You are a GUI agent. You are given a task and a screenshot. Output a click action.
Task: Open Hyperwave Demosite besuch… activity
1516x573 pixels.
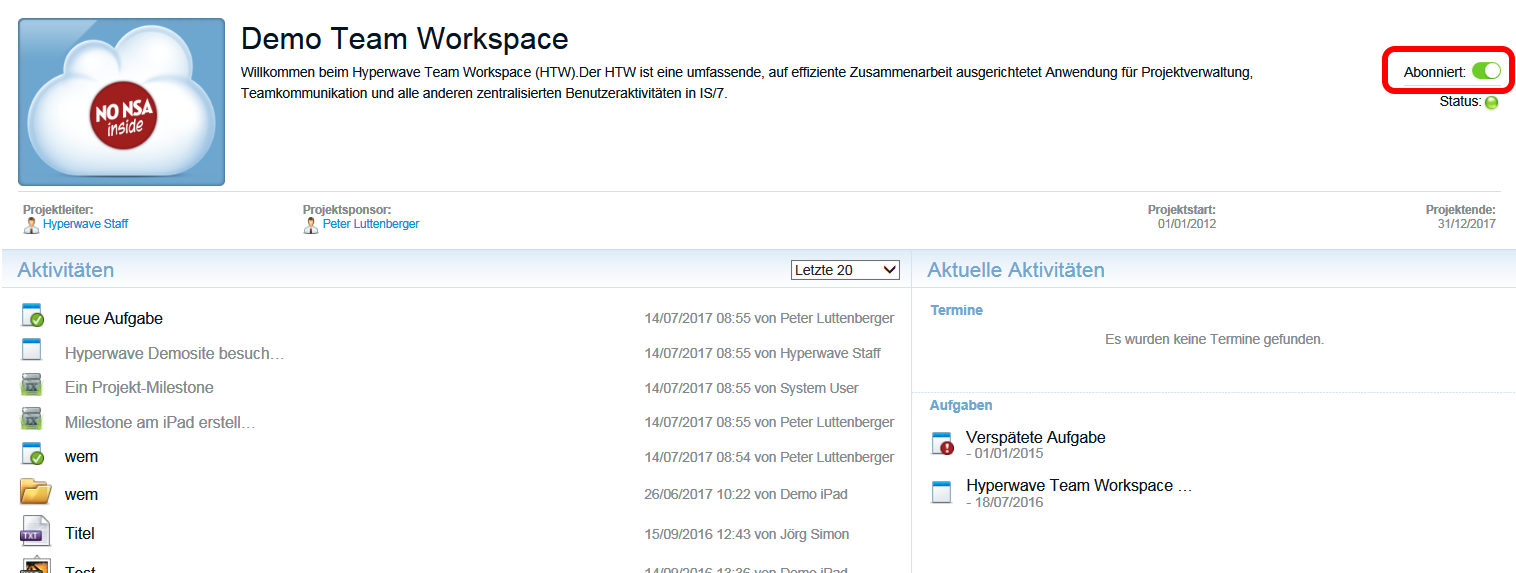(175, 353)
